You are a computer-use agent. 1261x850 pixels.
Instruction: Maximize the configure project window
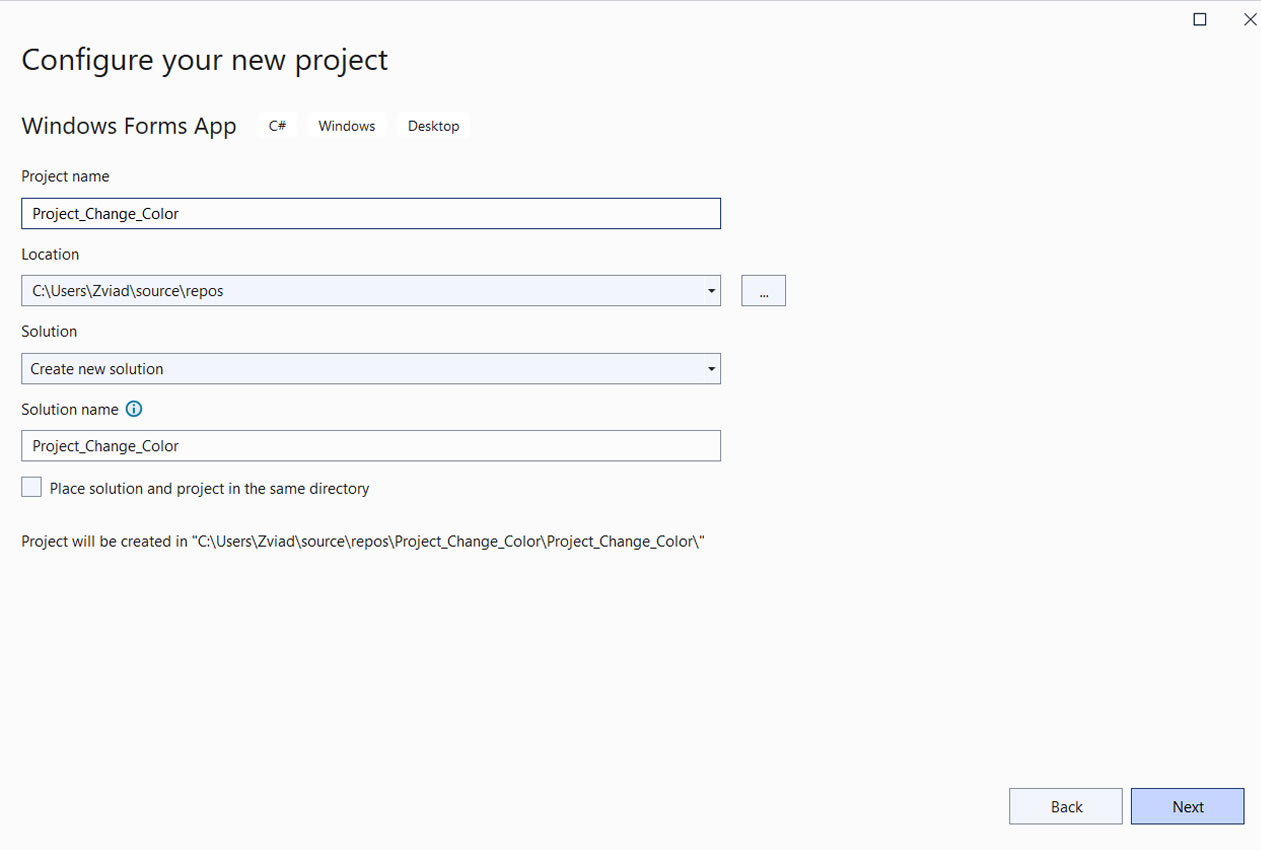pyautogui.click(x=1200, y=19)
